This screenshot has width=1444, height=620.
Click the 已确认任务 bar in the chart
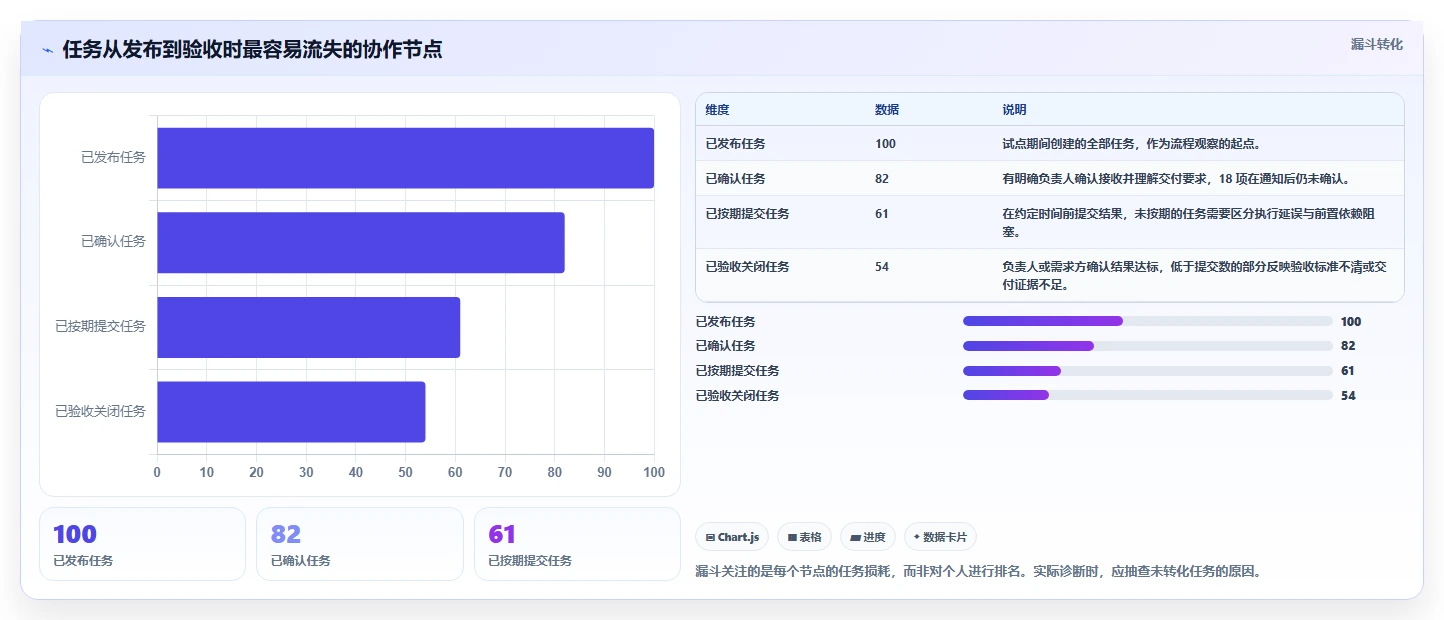[x=361, y=242]
